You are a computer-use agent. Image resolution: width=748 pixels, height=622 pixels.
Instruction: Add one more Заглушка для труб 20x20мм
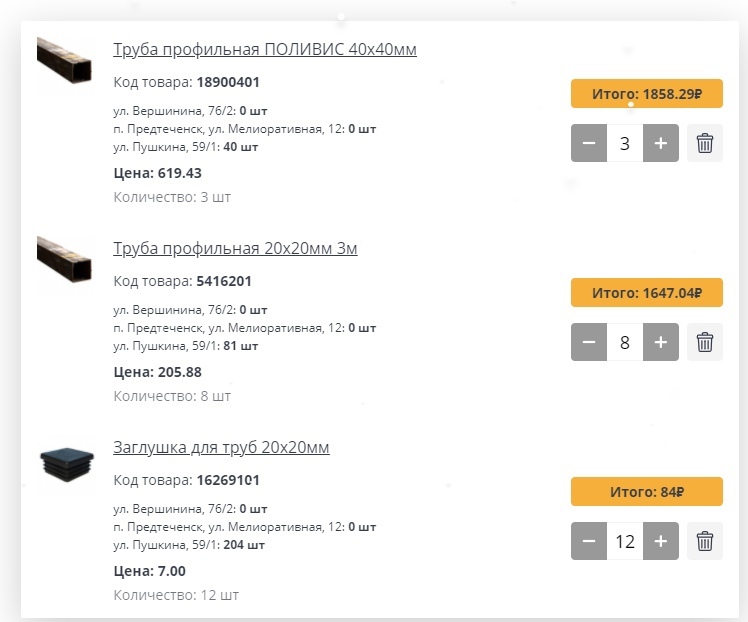(x=660, y=541)
